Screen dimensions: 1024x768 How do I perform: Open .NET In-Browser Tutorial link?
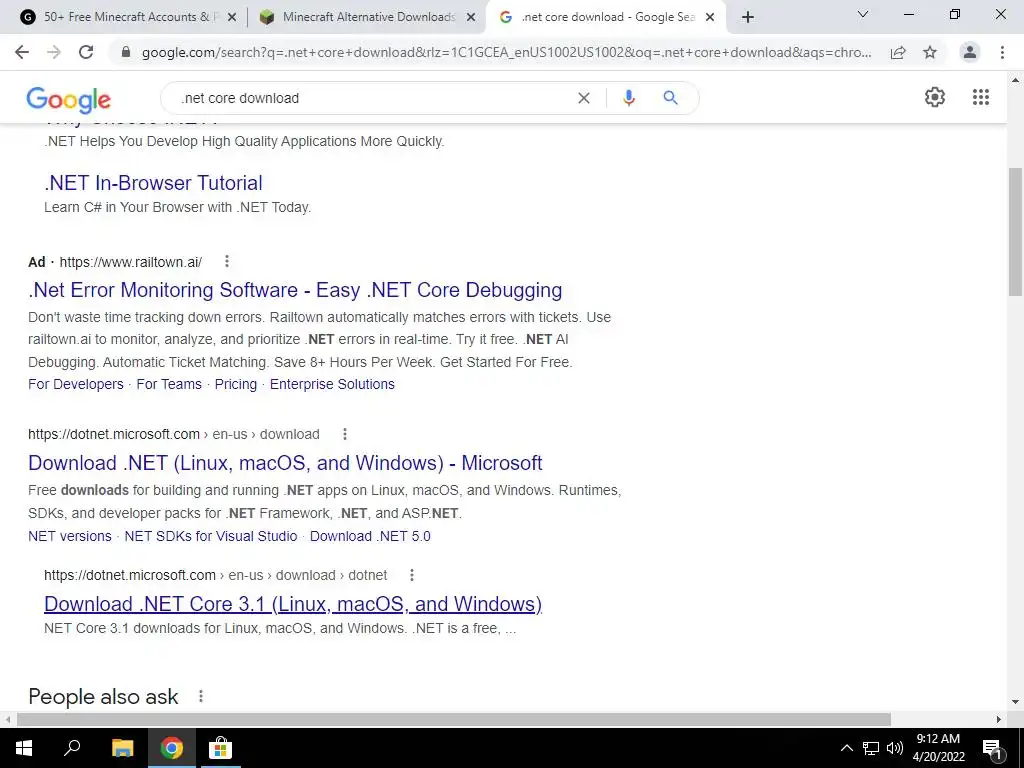[153, 183]
